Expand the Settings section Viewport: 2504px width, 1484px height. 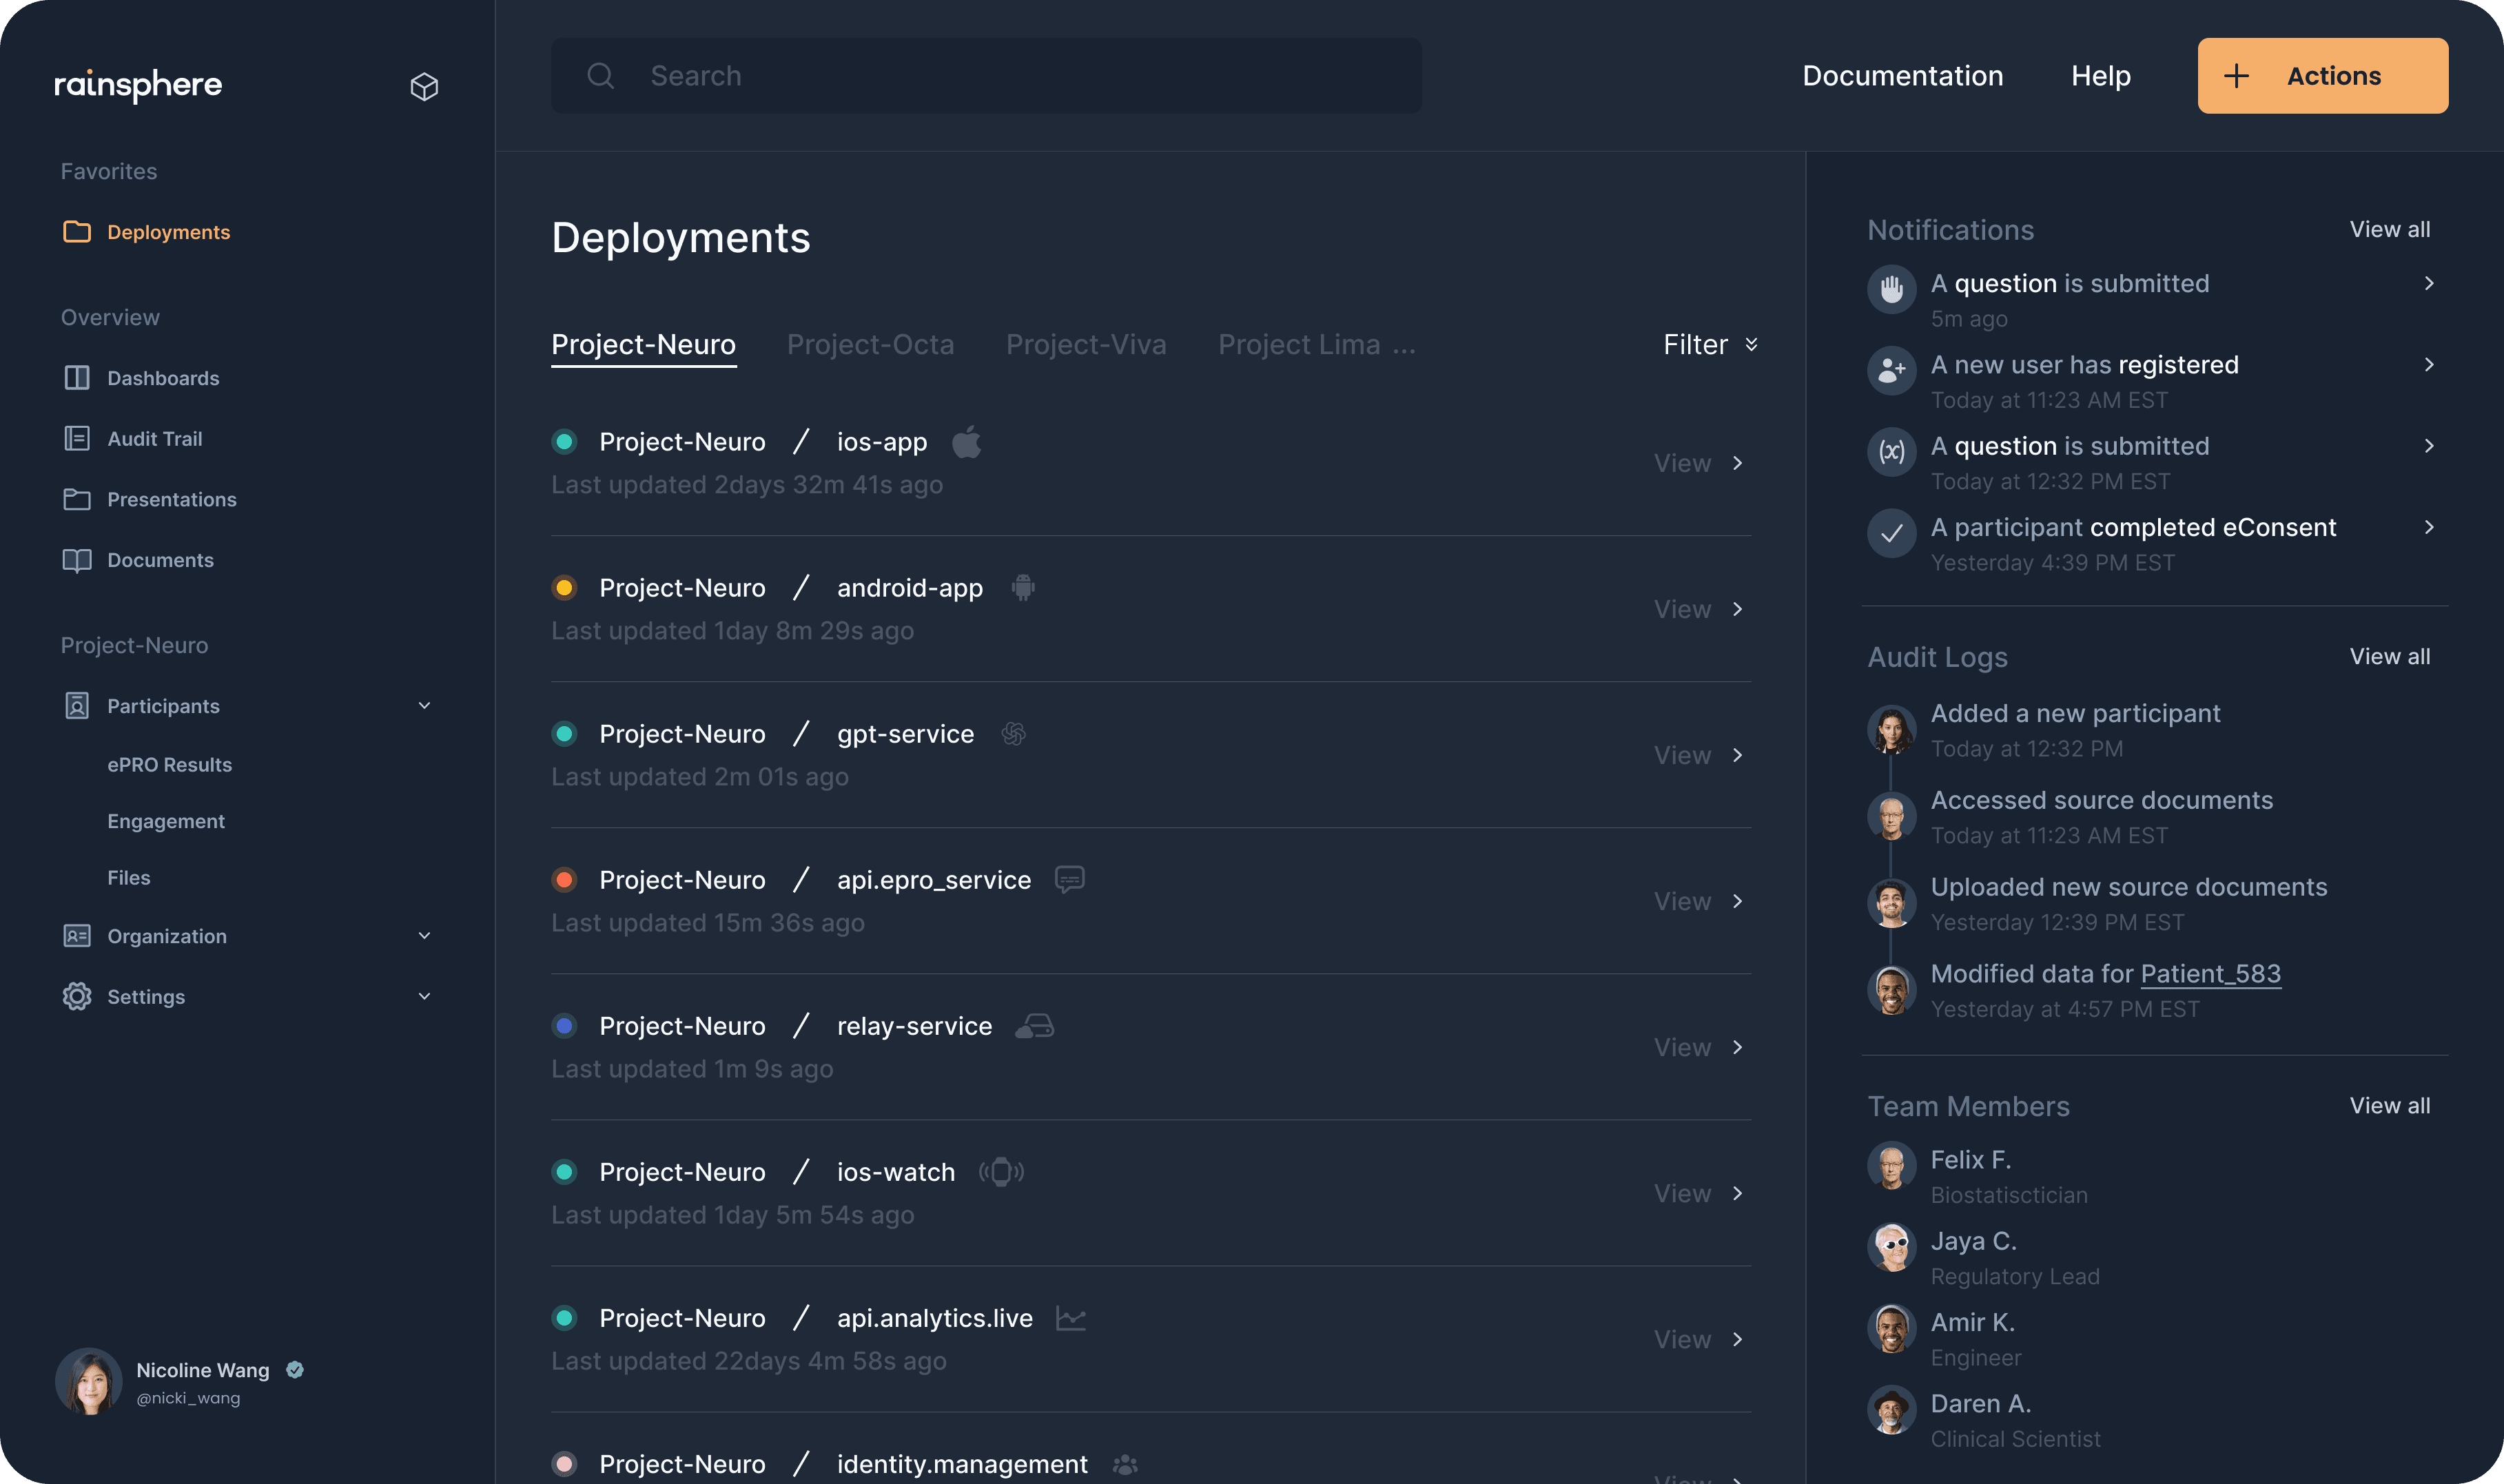pyautogui.click(x=424, y=996)
